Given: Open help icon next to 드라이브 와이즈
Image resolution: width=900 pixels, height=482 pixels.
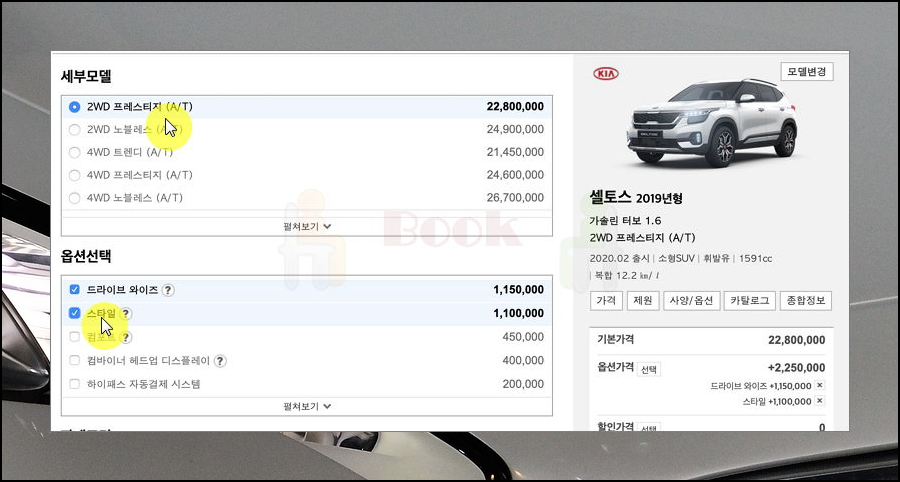Looking at the screenshot, I should pyautogui.click(x=168, y=290).
